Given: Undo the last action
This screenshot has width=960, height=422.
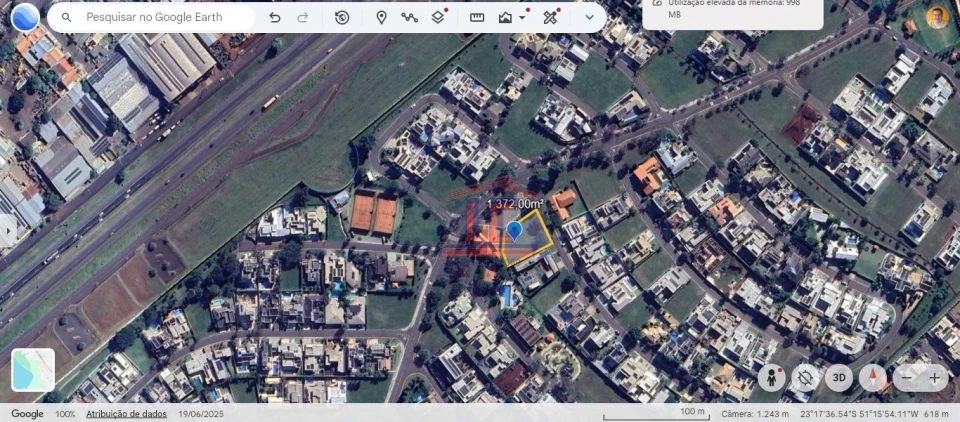Looking at the screenshot, I should click(275, 18).
